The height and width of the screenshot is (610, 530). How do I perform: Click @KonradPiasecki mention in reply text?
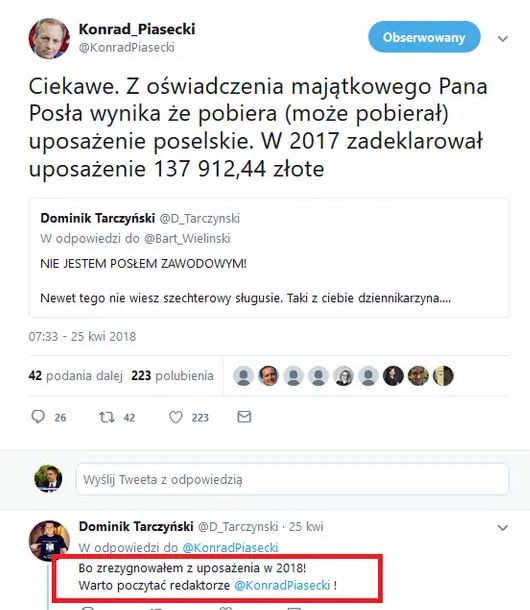(x=283, y=585)
